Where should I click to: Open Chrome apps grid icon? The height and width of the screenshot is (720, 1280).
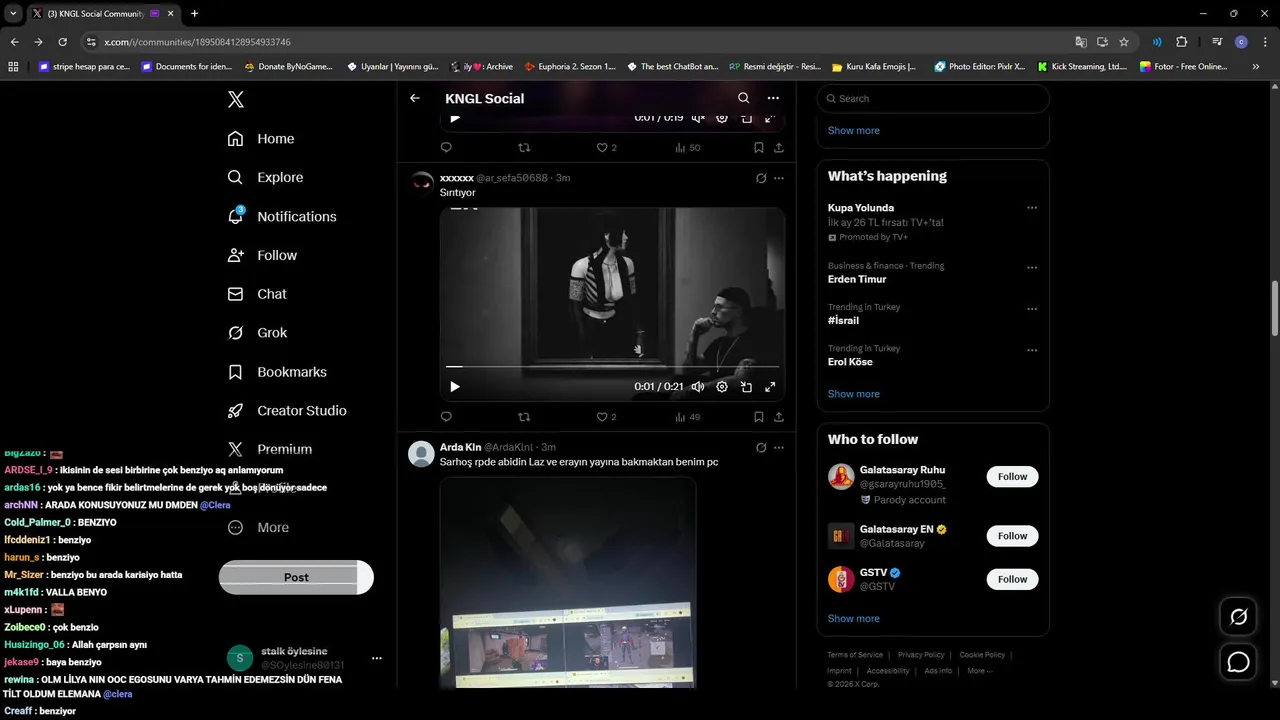(x=13, y=67)
